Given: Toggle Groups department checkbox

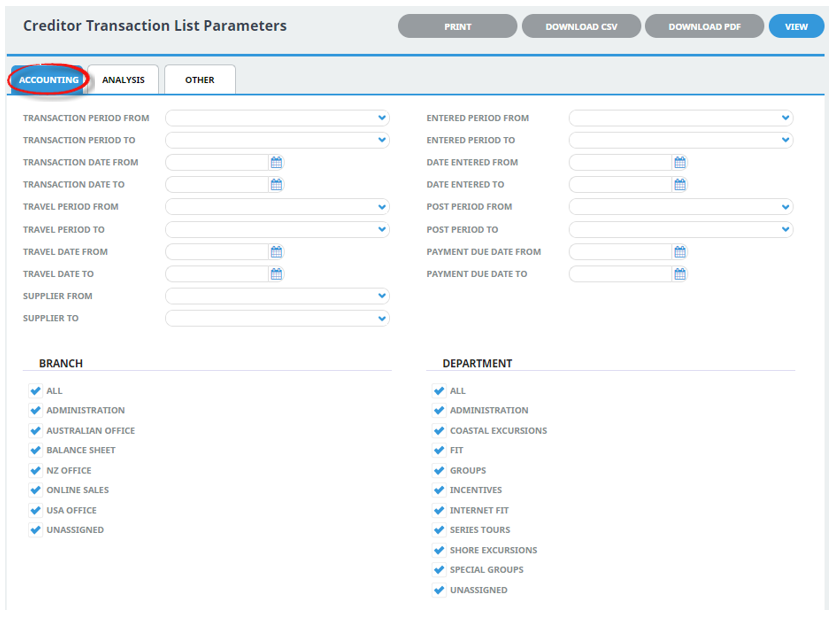Looking at the screenshot, I should pos(439,470).
